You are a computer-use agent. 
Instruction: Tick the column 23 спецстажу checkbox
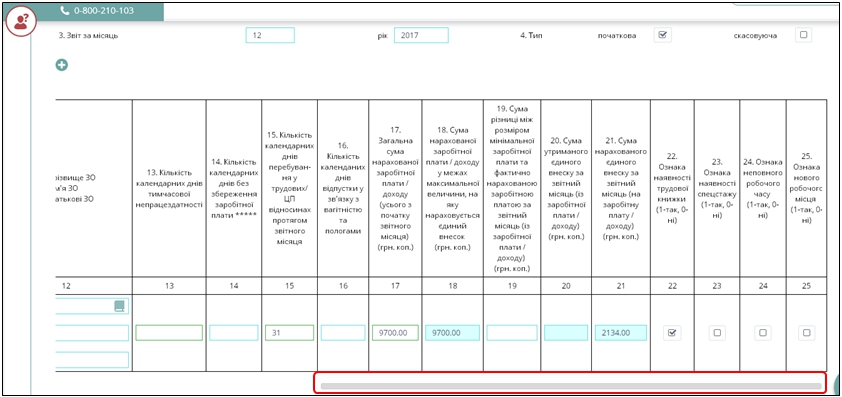point(717,333)
